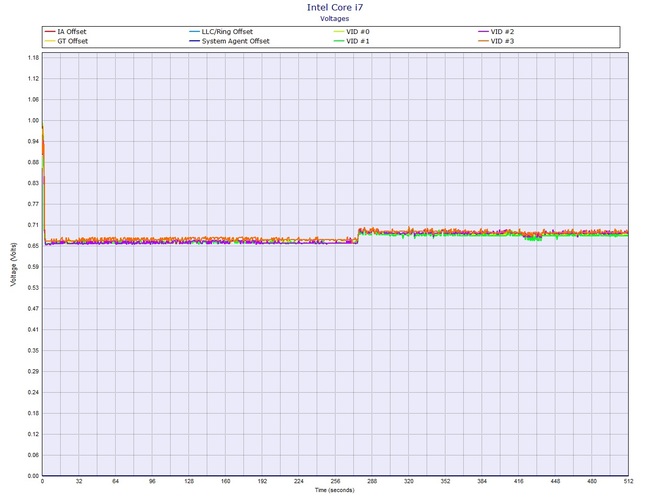This screenshot has width=670, height=502.
Task: Click the 32 tick on time axis
Action: click(79, 481)
